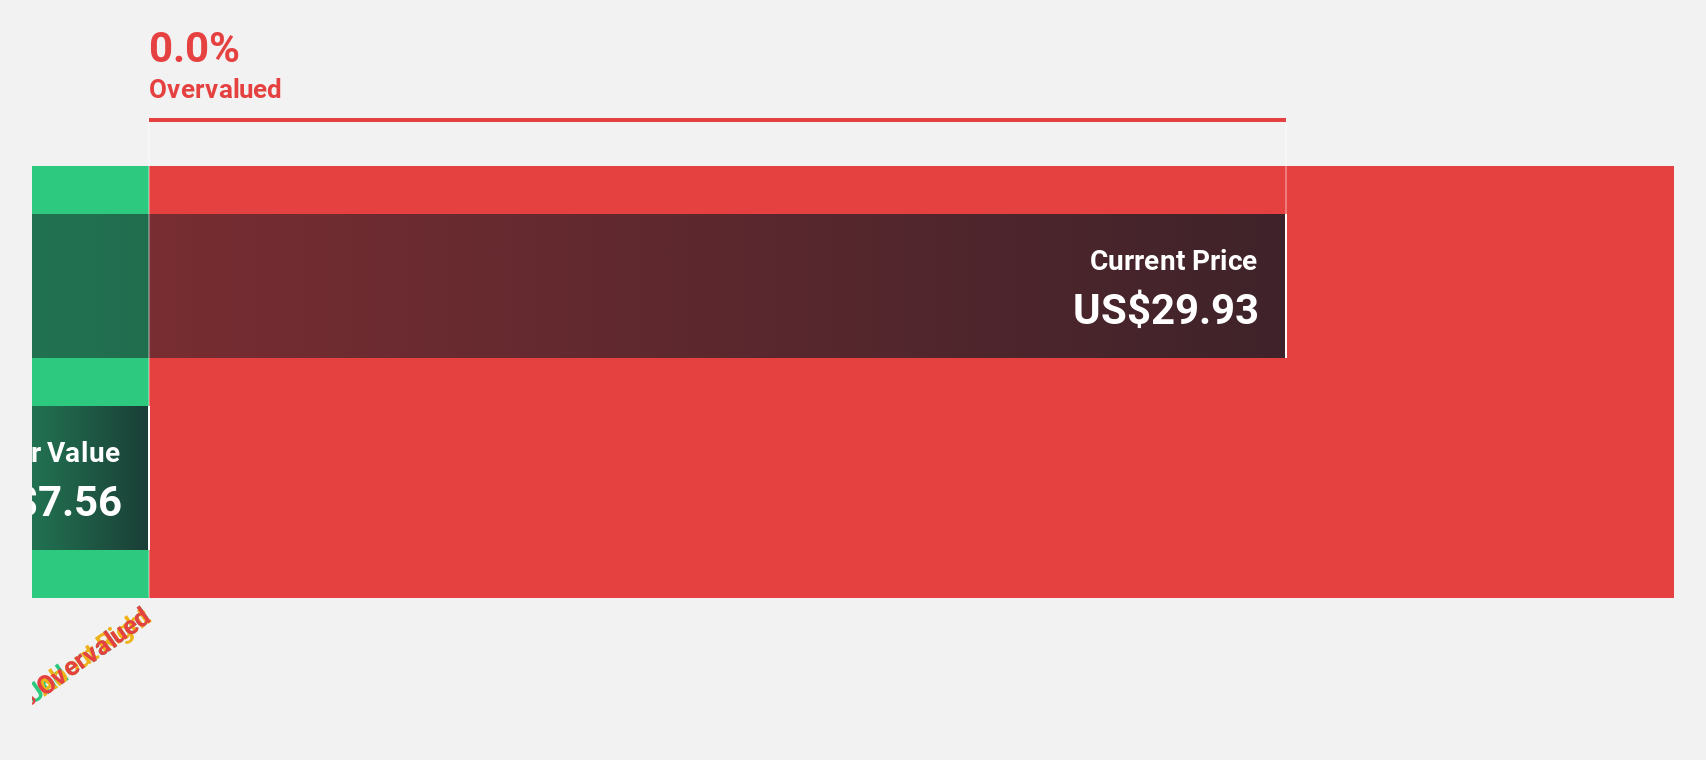Click the 0.0% percentage heading
This screenshot has height=760, width=1706.
(194, 48)
